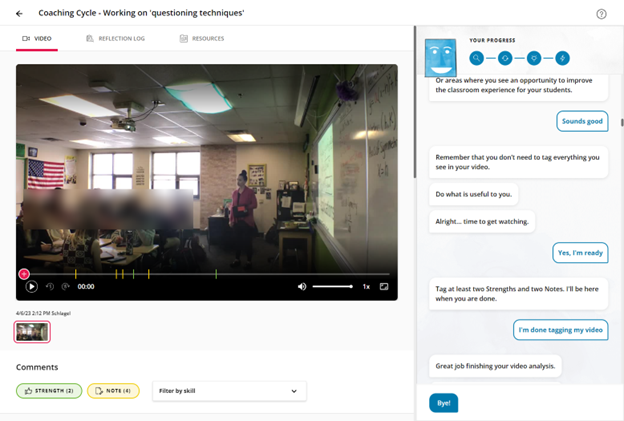Switch to the Reflection Log tab
Screen dimensions: 624x421
click(115, 39)
